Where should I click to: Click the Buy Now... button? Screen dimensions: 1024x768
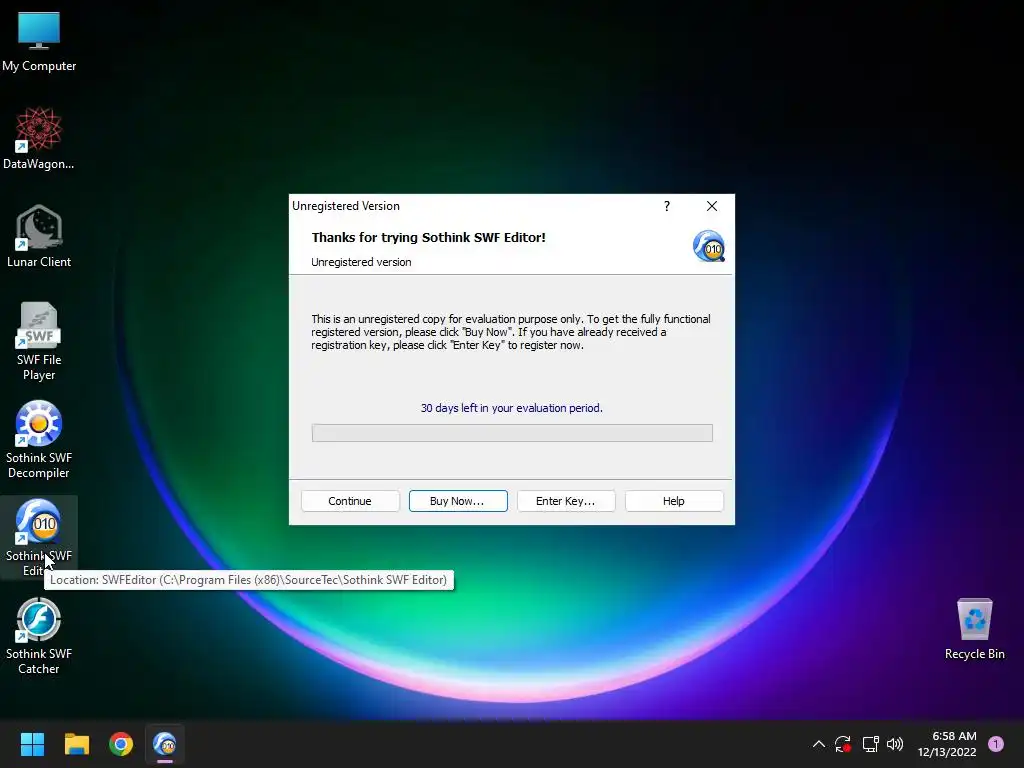pos(458,501)
